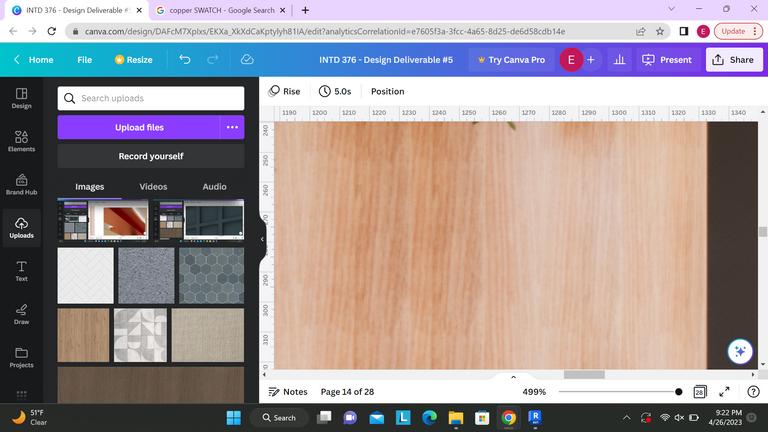Switch to the Audio tab

click(215, 187)
